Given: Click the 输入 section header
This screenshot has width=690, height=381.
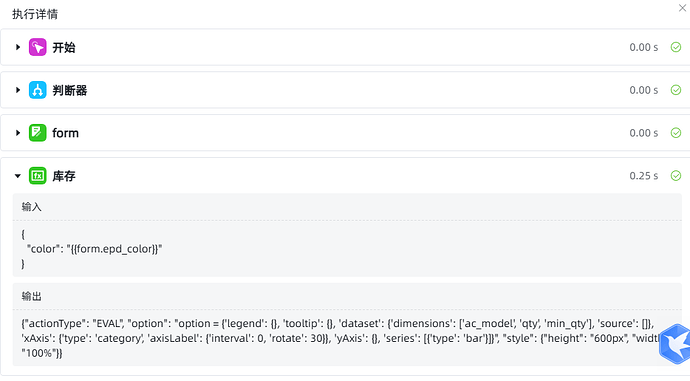Looking at the screenshot, I should (x=32, y=207).
